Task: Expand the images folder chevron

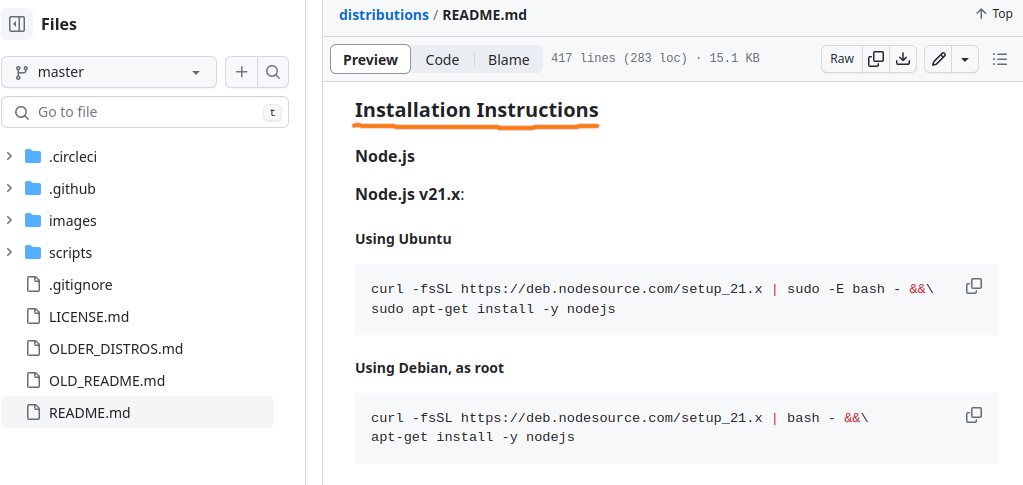Action: tap(9, 220)
